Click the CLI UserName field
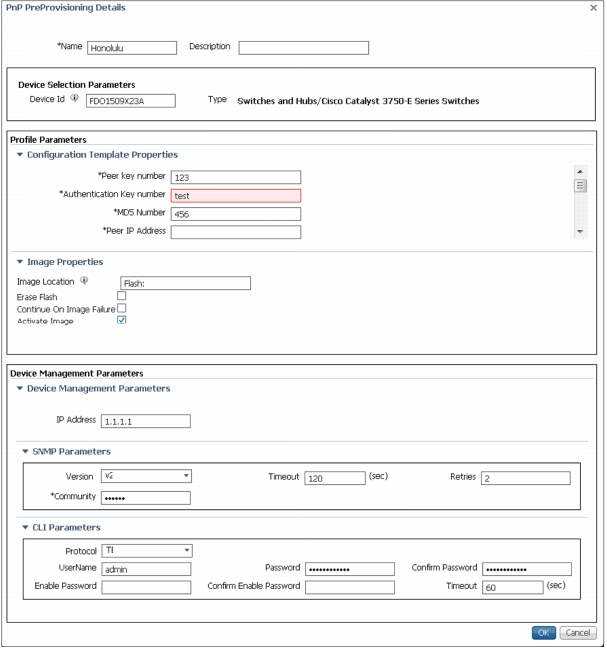 (146, 570)
